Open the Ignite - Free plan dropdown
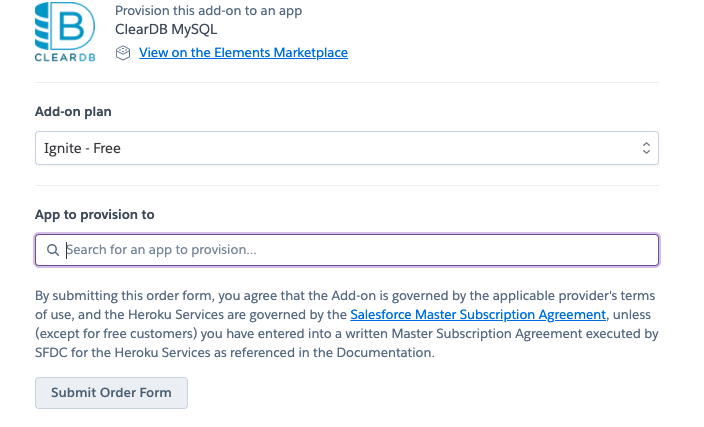Viewport: 704px width, 427px height. [346, 149]
